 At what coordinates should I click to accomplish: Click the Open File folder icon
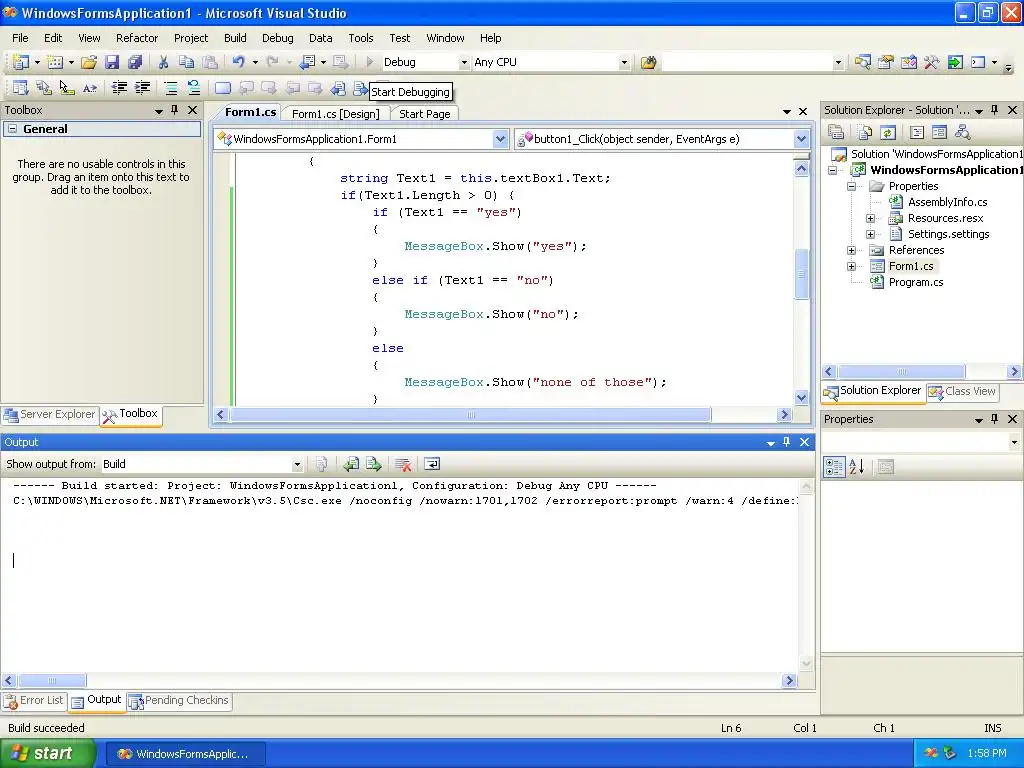(89, 62)
